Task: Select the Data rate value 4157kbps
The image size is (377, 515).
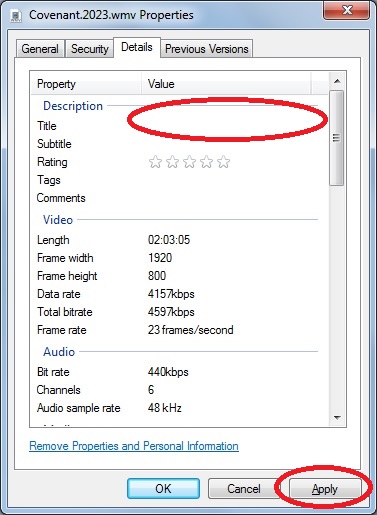Action: point(171,294)
